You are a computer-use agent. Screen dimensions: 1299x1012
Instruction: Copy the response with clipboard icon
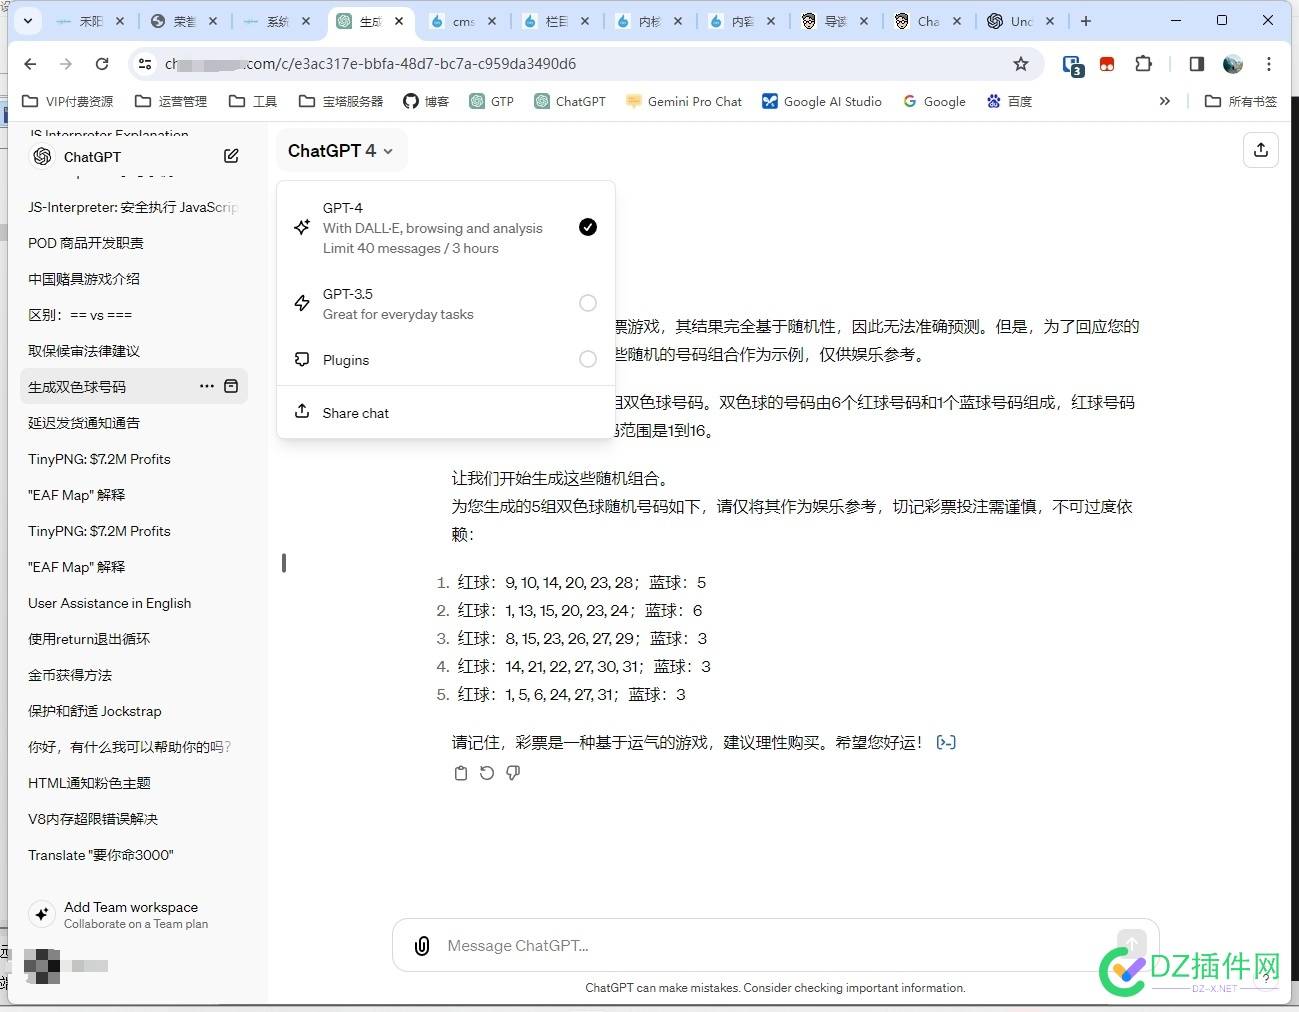pyautogui.click(x=461, y=773)
